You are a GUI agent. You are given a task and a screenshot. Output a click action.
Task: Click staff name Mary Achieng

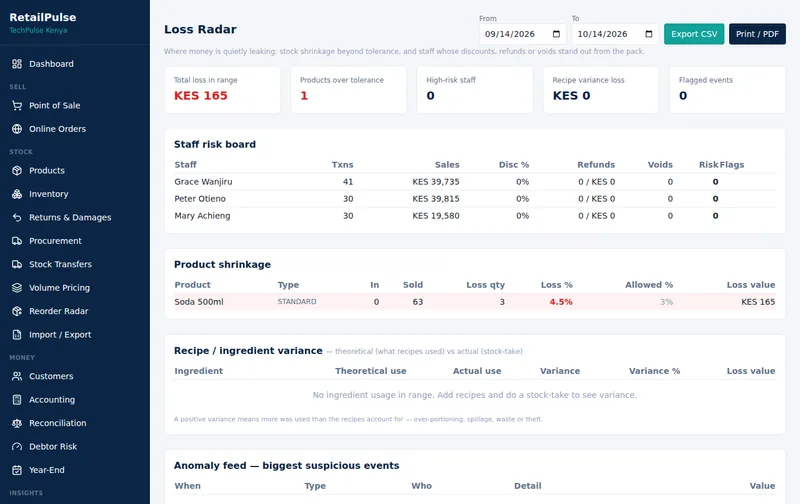pyautogui.click(x=202, y=216)
